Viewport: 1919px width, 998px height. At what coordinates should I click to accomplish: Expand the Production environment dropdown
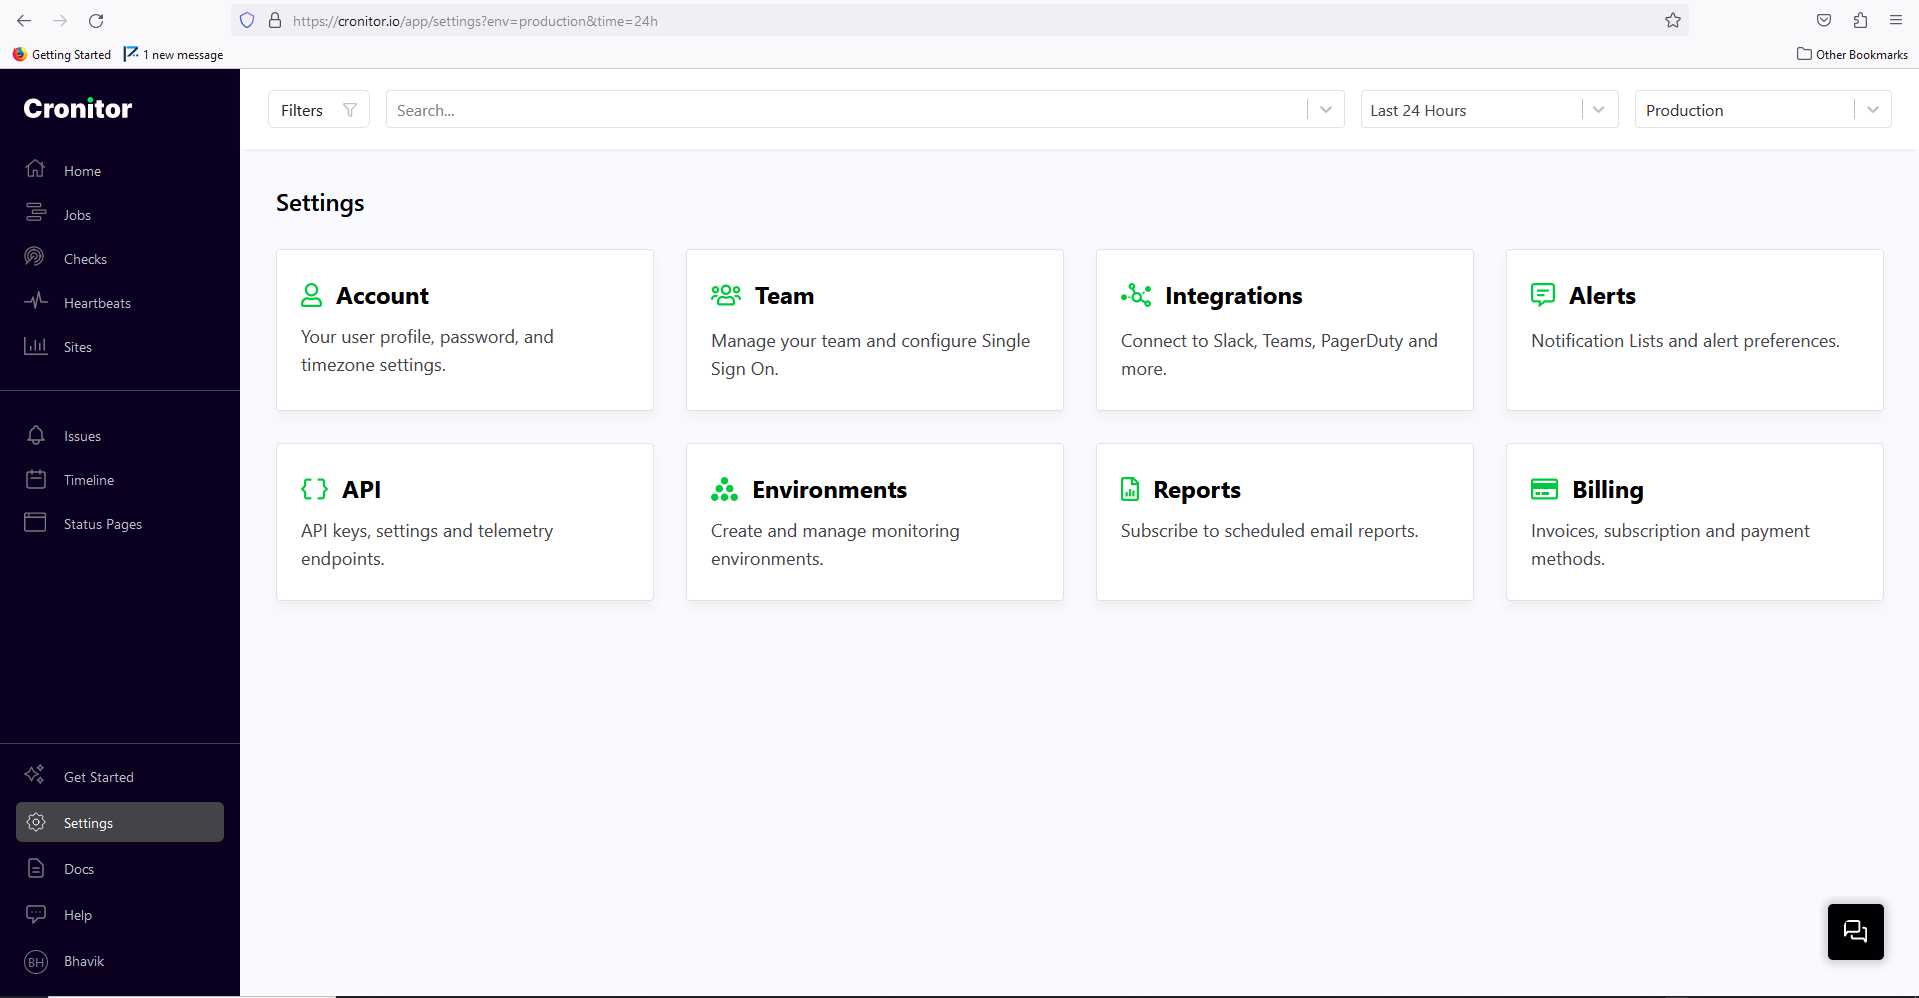pyautogui.click(x=1872, y=110)
